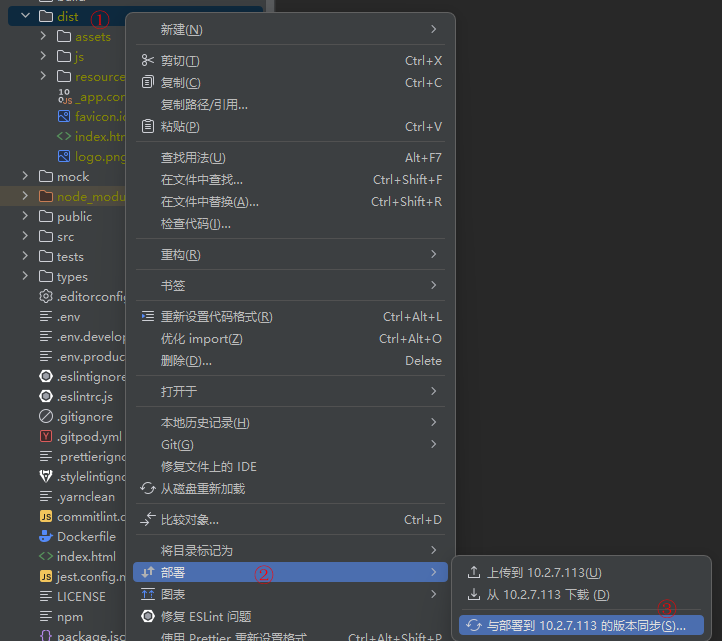Image resolution: width=722 pixels, height=641 pixels.
Task: Collapse the dist folder
Action: [26, 16]
